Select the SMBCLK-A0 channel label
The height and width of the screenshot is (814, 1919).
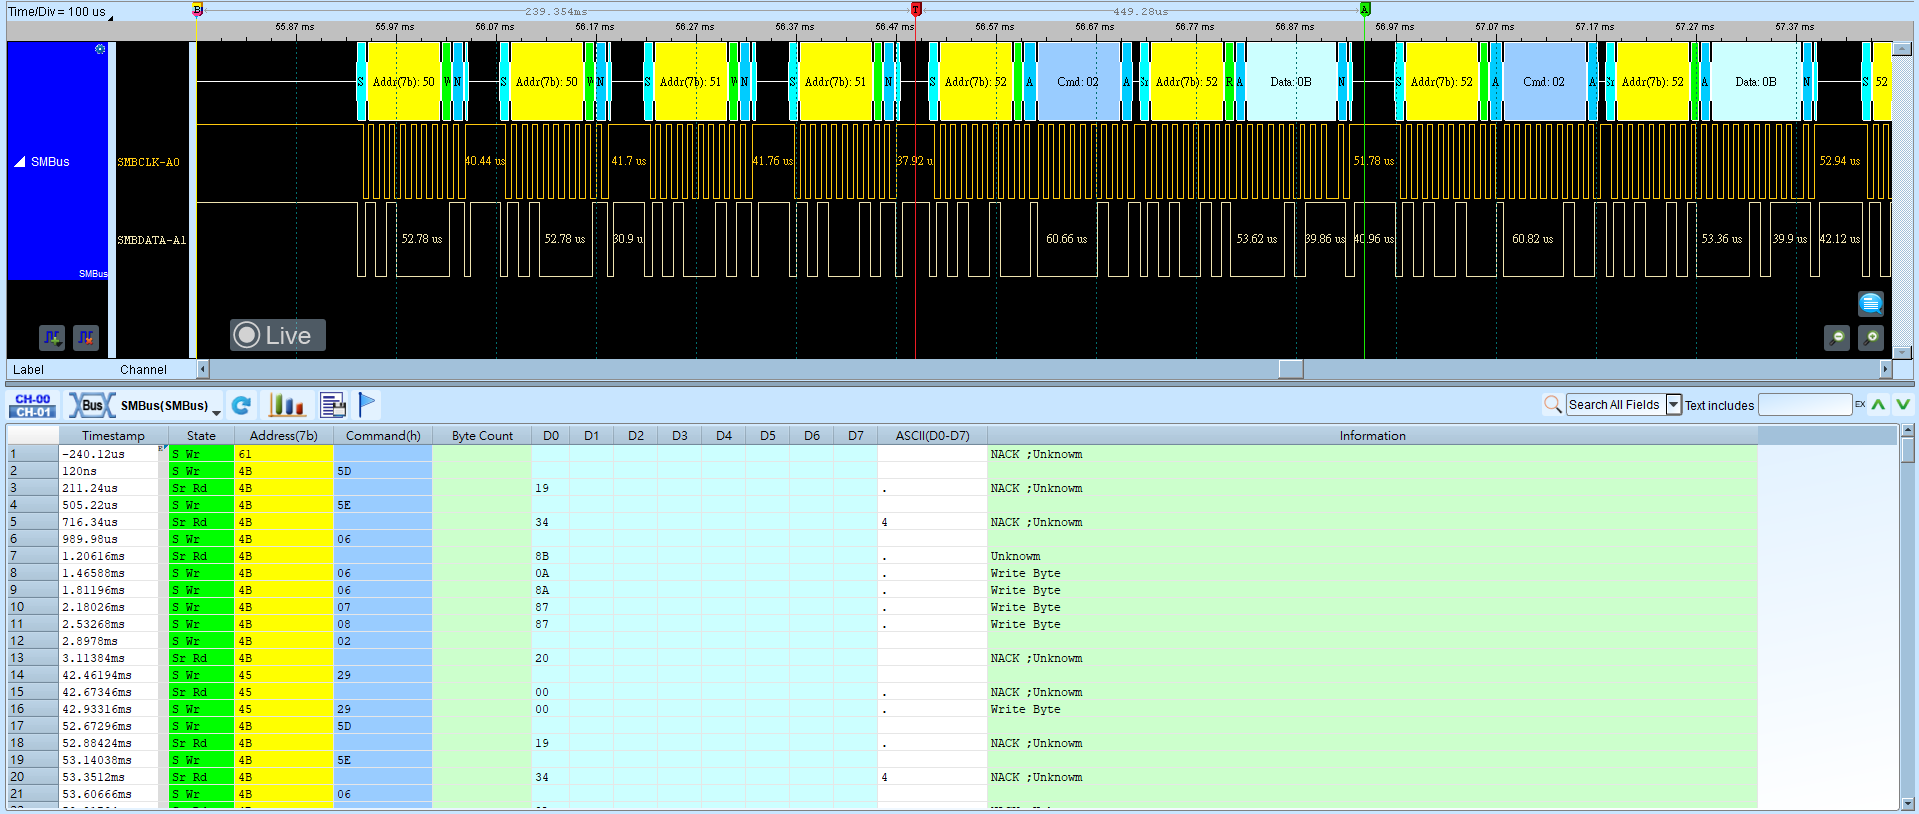tap(149, 162)
